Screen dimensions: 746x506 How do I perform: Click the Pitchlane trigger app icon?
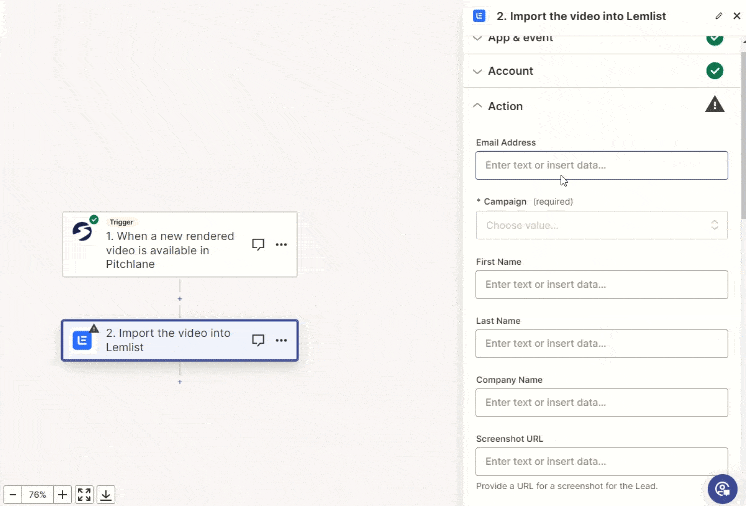tap(82, 232)
